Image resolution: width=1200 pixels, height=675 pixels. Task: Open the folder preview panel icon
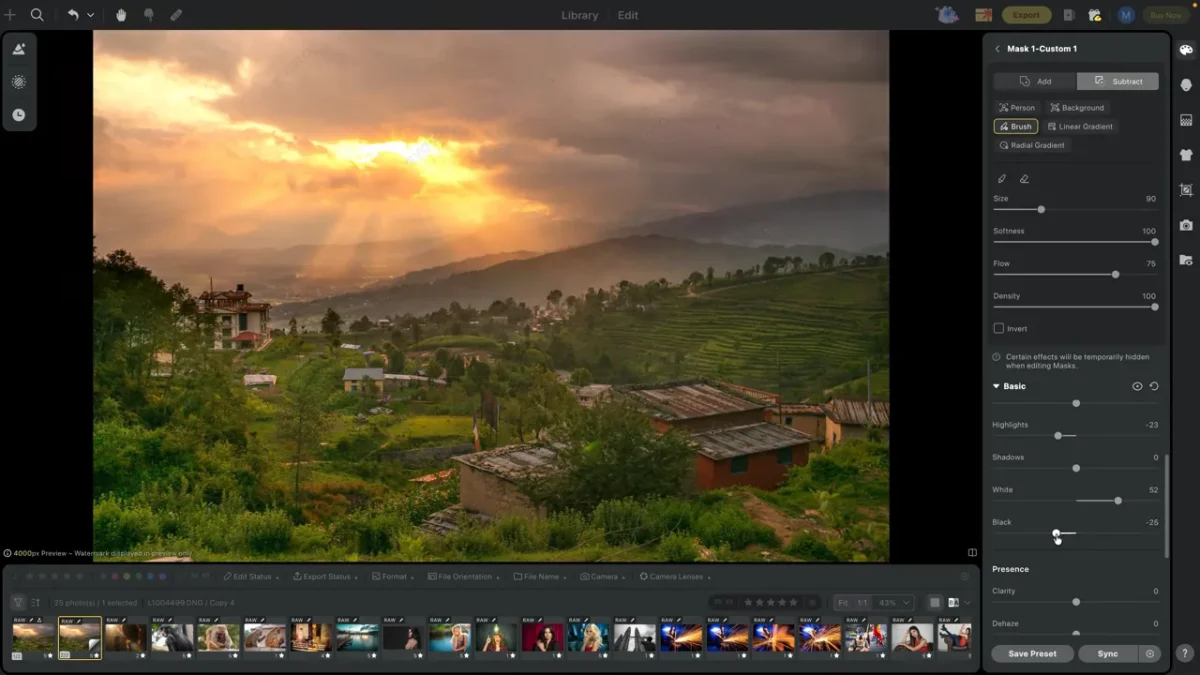point(1186,260)
